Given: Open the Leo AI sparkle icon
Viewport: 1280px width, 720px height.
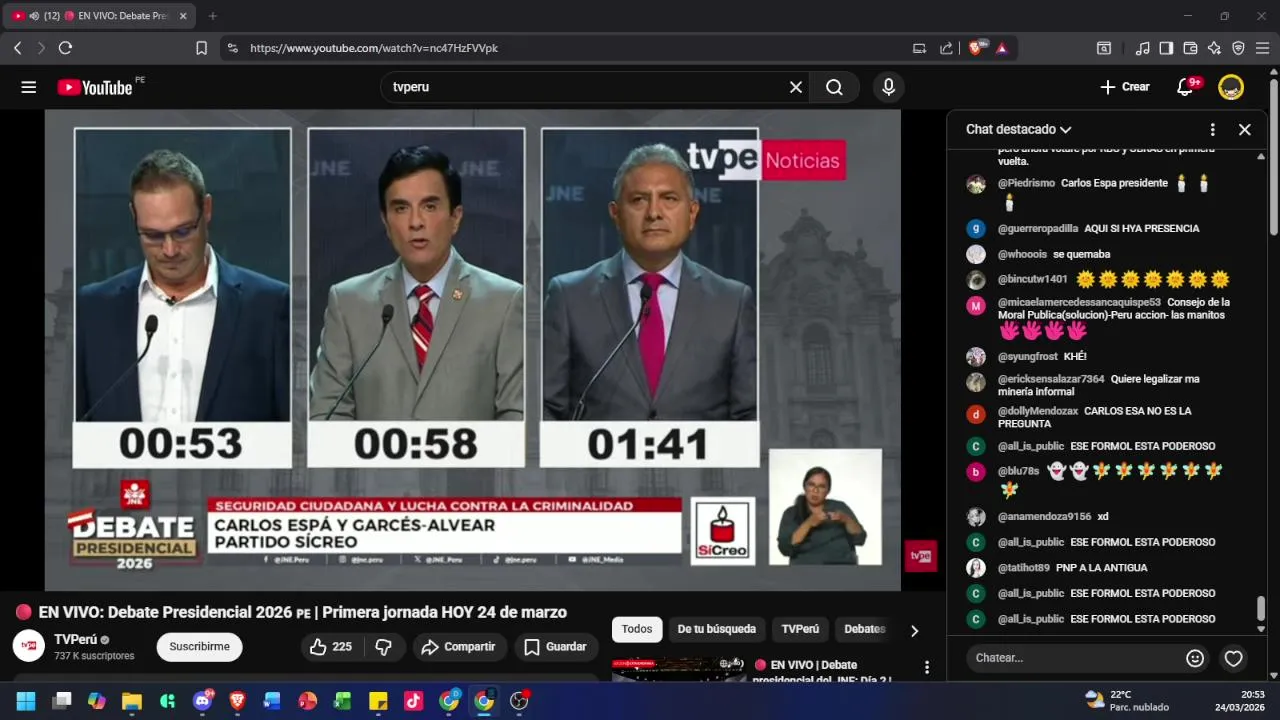Looking at the screenshot, I should [1214, 48].
